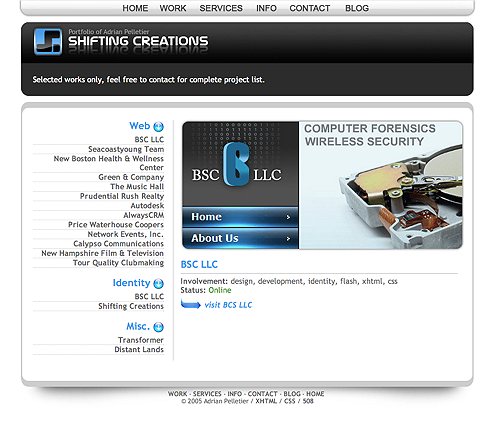Click the BSC LLC website preview thumbnail
This screenshot has width=500, height=422.
pos(322,185)
